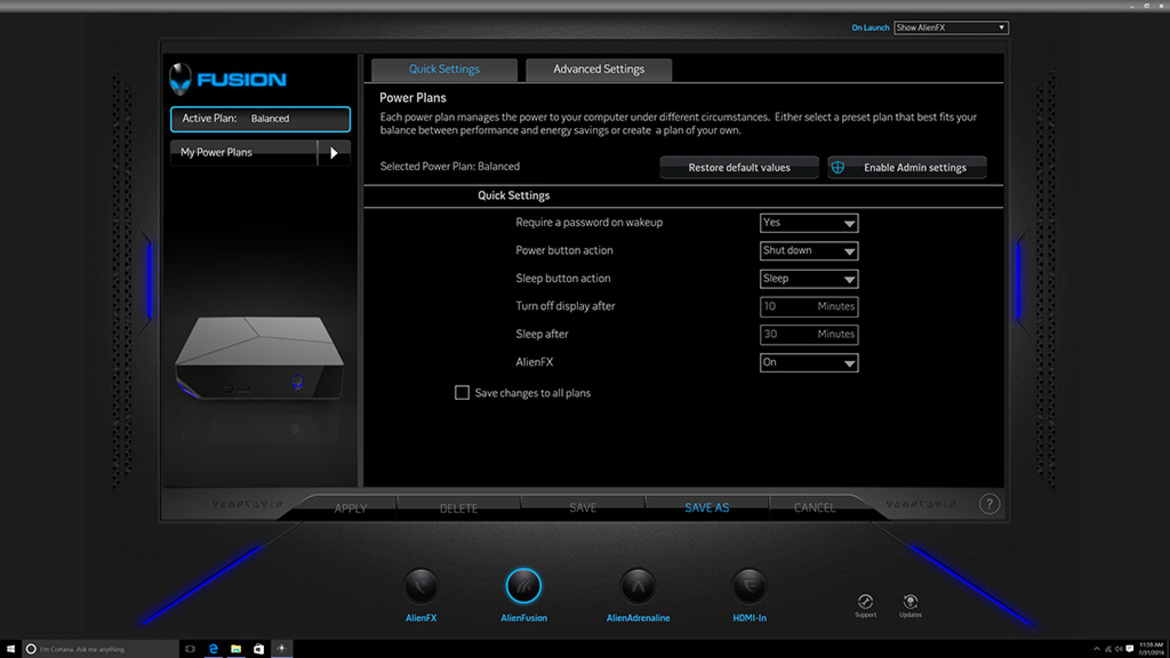Open the Power button action dropdown
Image resolution: width=1170 pixels, height=658 pixels.
[809, 251]
